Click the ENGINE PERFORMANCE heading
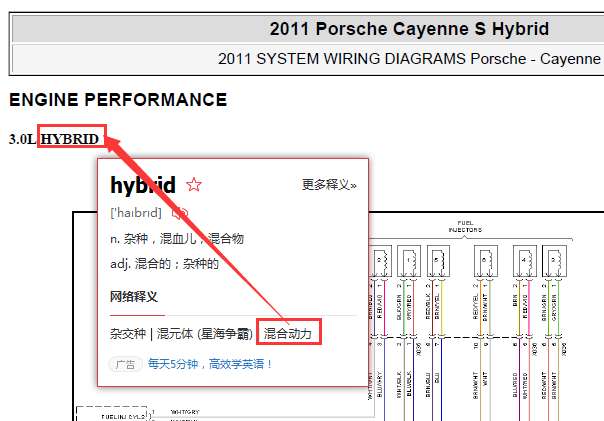Image resolution: width=604 pixels, height=421 pixels. [118, 100]
